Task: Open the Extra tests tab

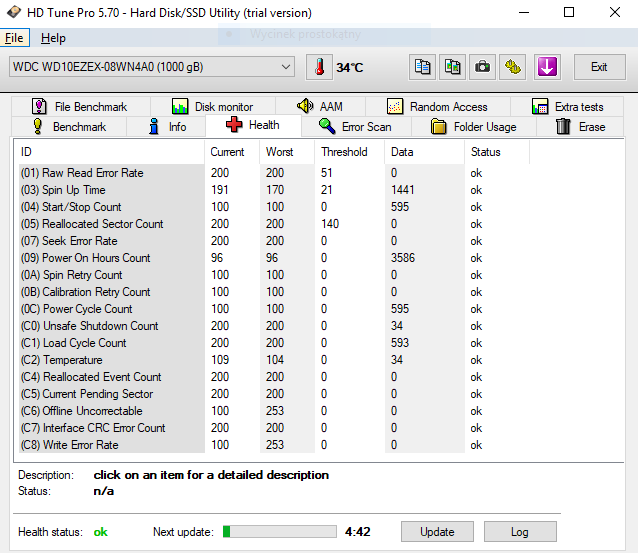Action: point(567,107)
